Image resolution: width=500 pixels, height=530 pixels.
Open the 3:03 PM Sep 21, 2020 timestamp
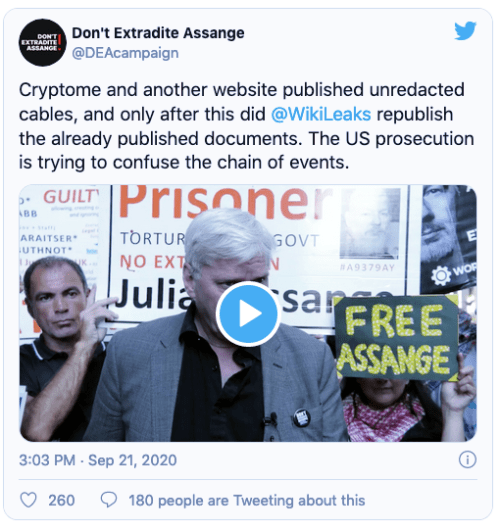point(98,460)
